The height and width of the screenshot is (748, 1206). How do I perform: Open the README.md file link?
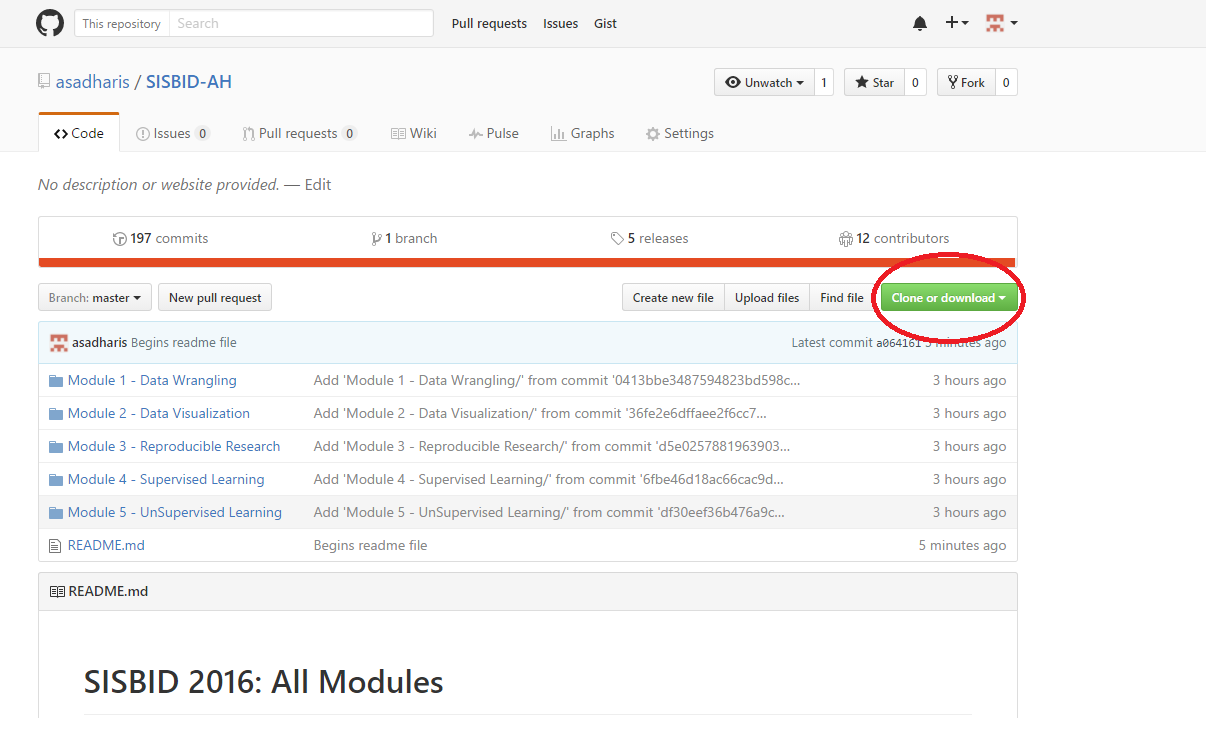coord(106,545)
